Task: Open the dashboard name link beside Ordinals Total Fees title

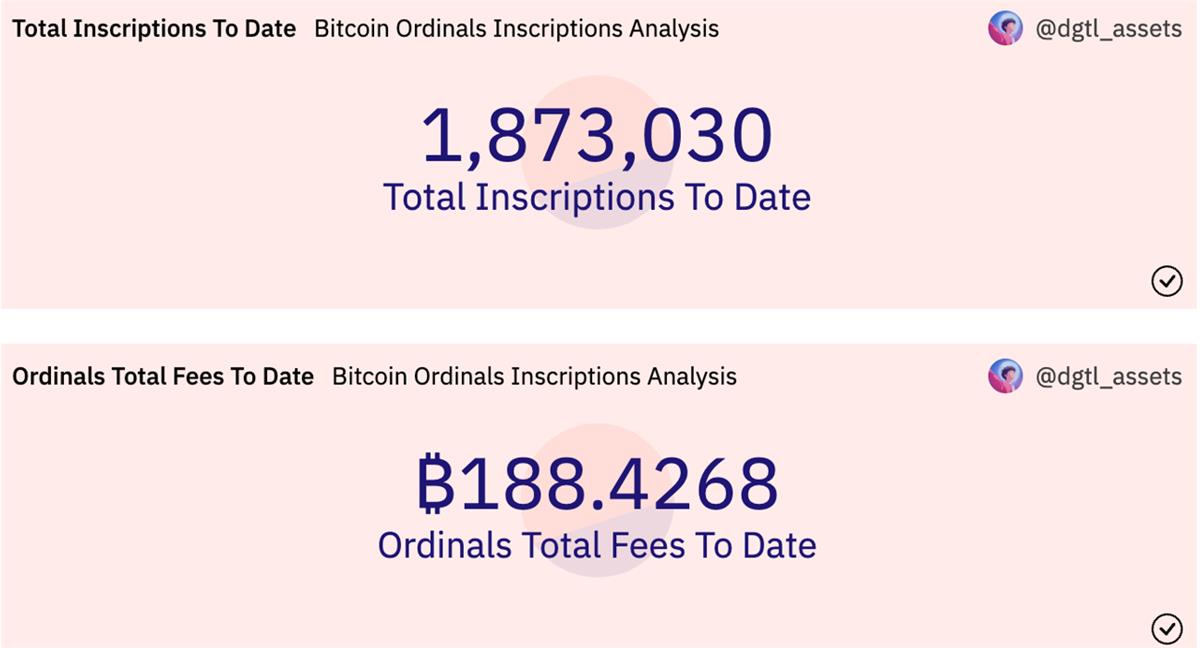Action: [x=534, y=377]
